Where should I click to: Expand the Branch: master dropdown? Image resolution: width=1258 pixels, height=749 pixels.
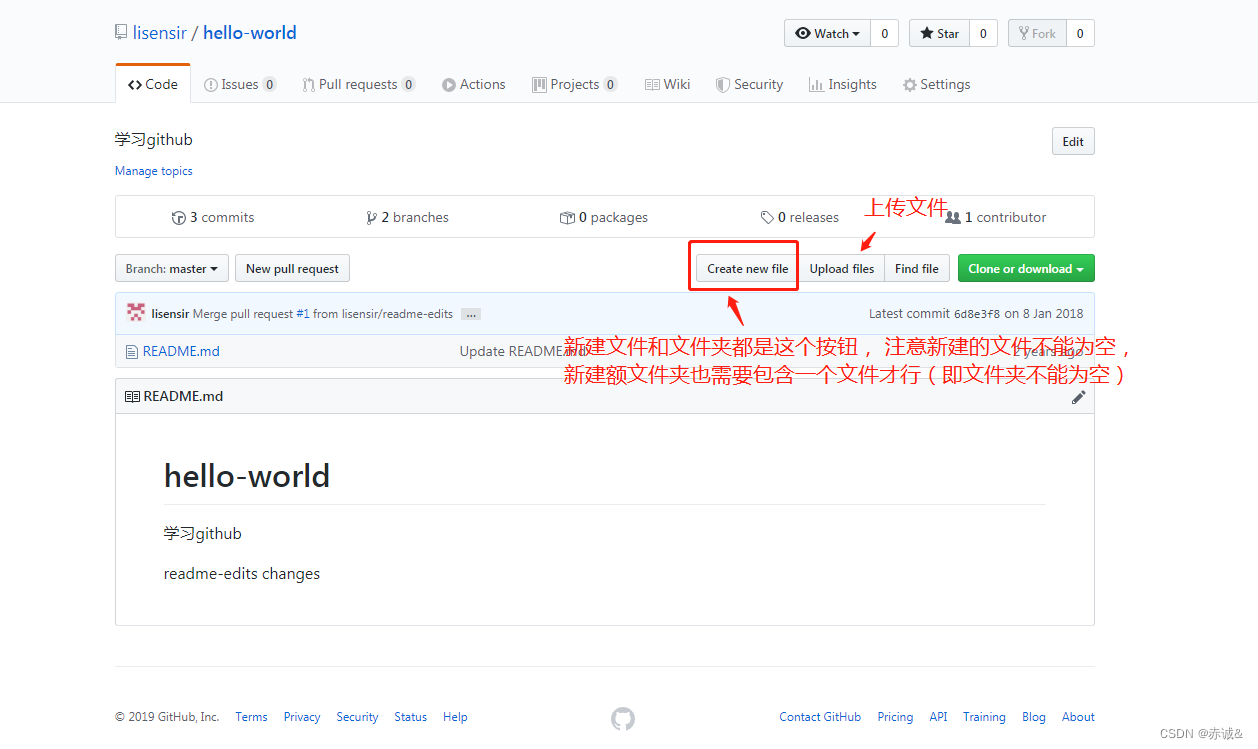pyautogui.click(x=172, y=268)
